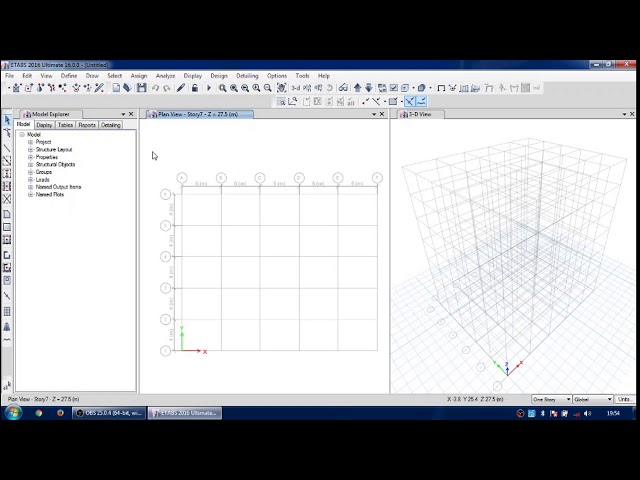Click the volume speaker tray icon
The height and width of the screenshot is (480, 640).
587,413
